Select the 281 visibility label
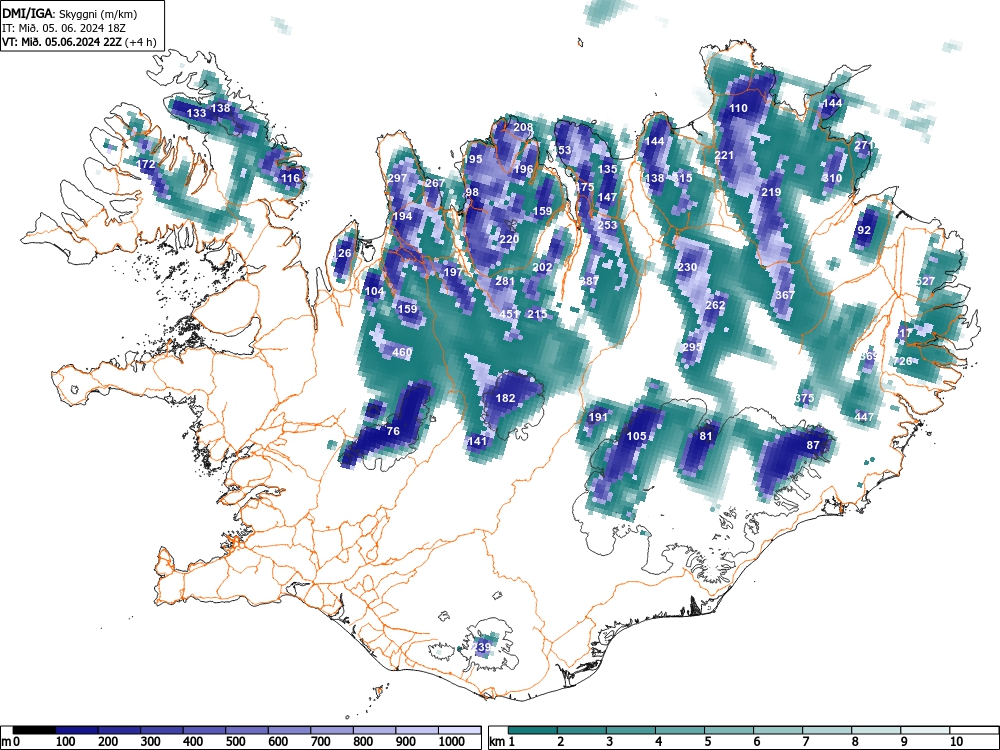Screen dimensions: 1000x750 click(x=504, y=281)
